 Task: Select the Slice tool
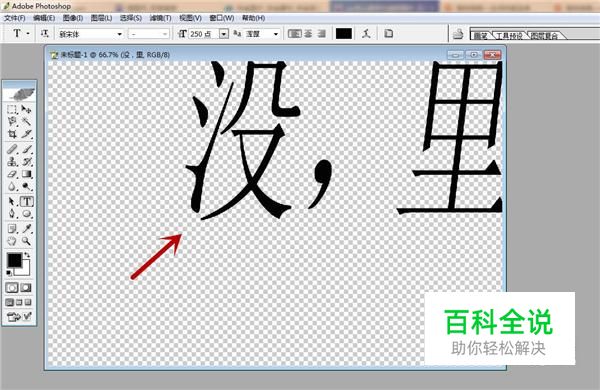coord(26,134)
